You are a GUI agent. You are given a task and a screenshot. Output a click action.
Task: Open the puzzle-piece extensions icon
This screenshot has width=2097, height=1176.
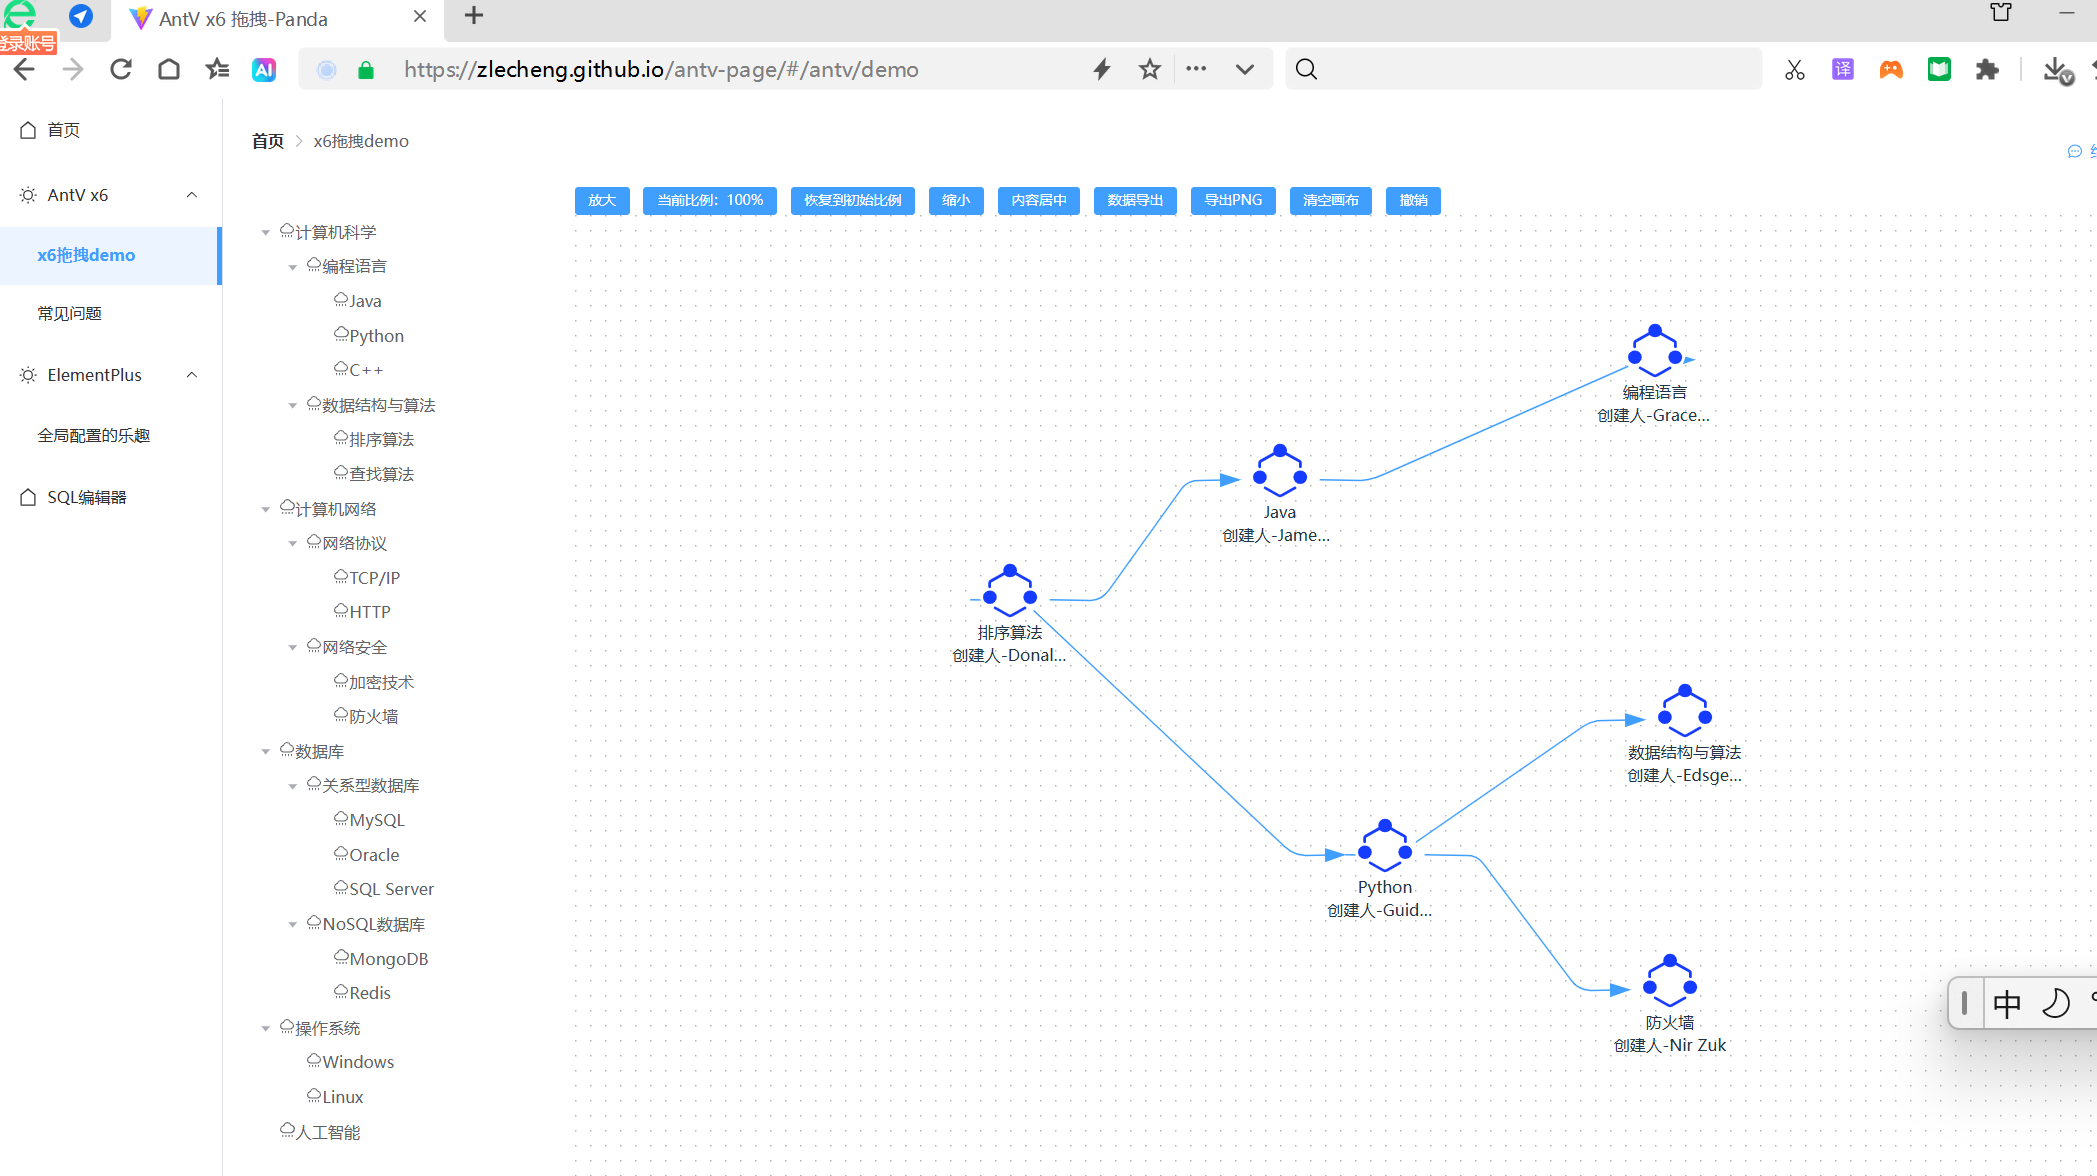(1987, 69)
